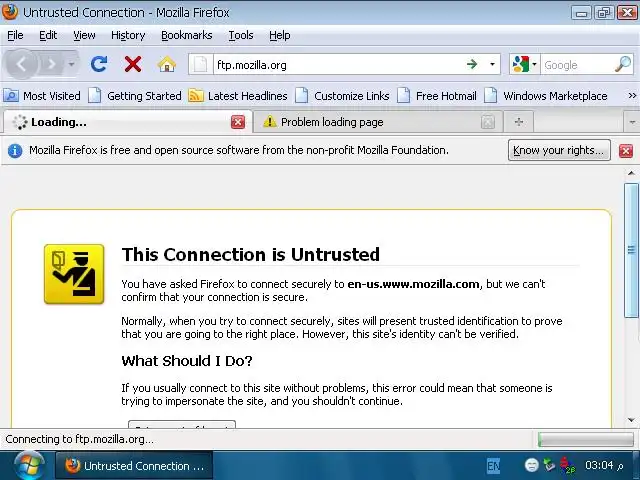Open the Customize Links bookmark
This screenshot has width=640, height=480.
tap(342, 96)
